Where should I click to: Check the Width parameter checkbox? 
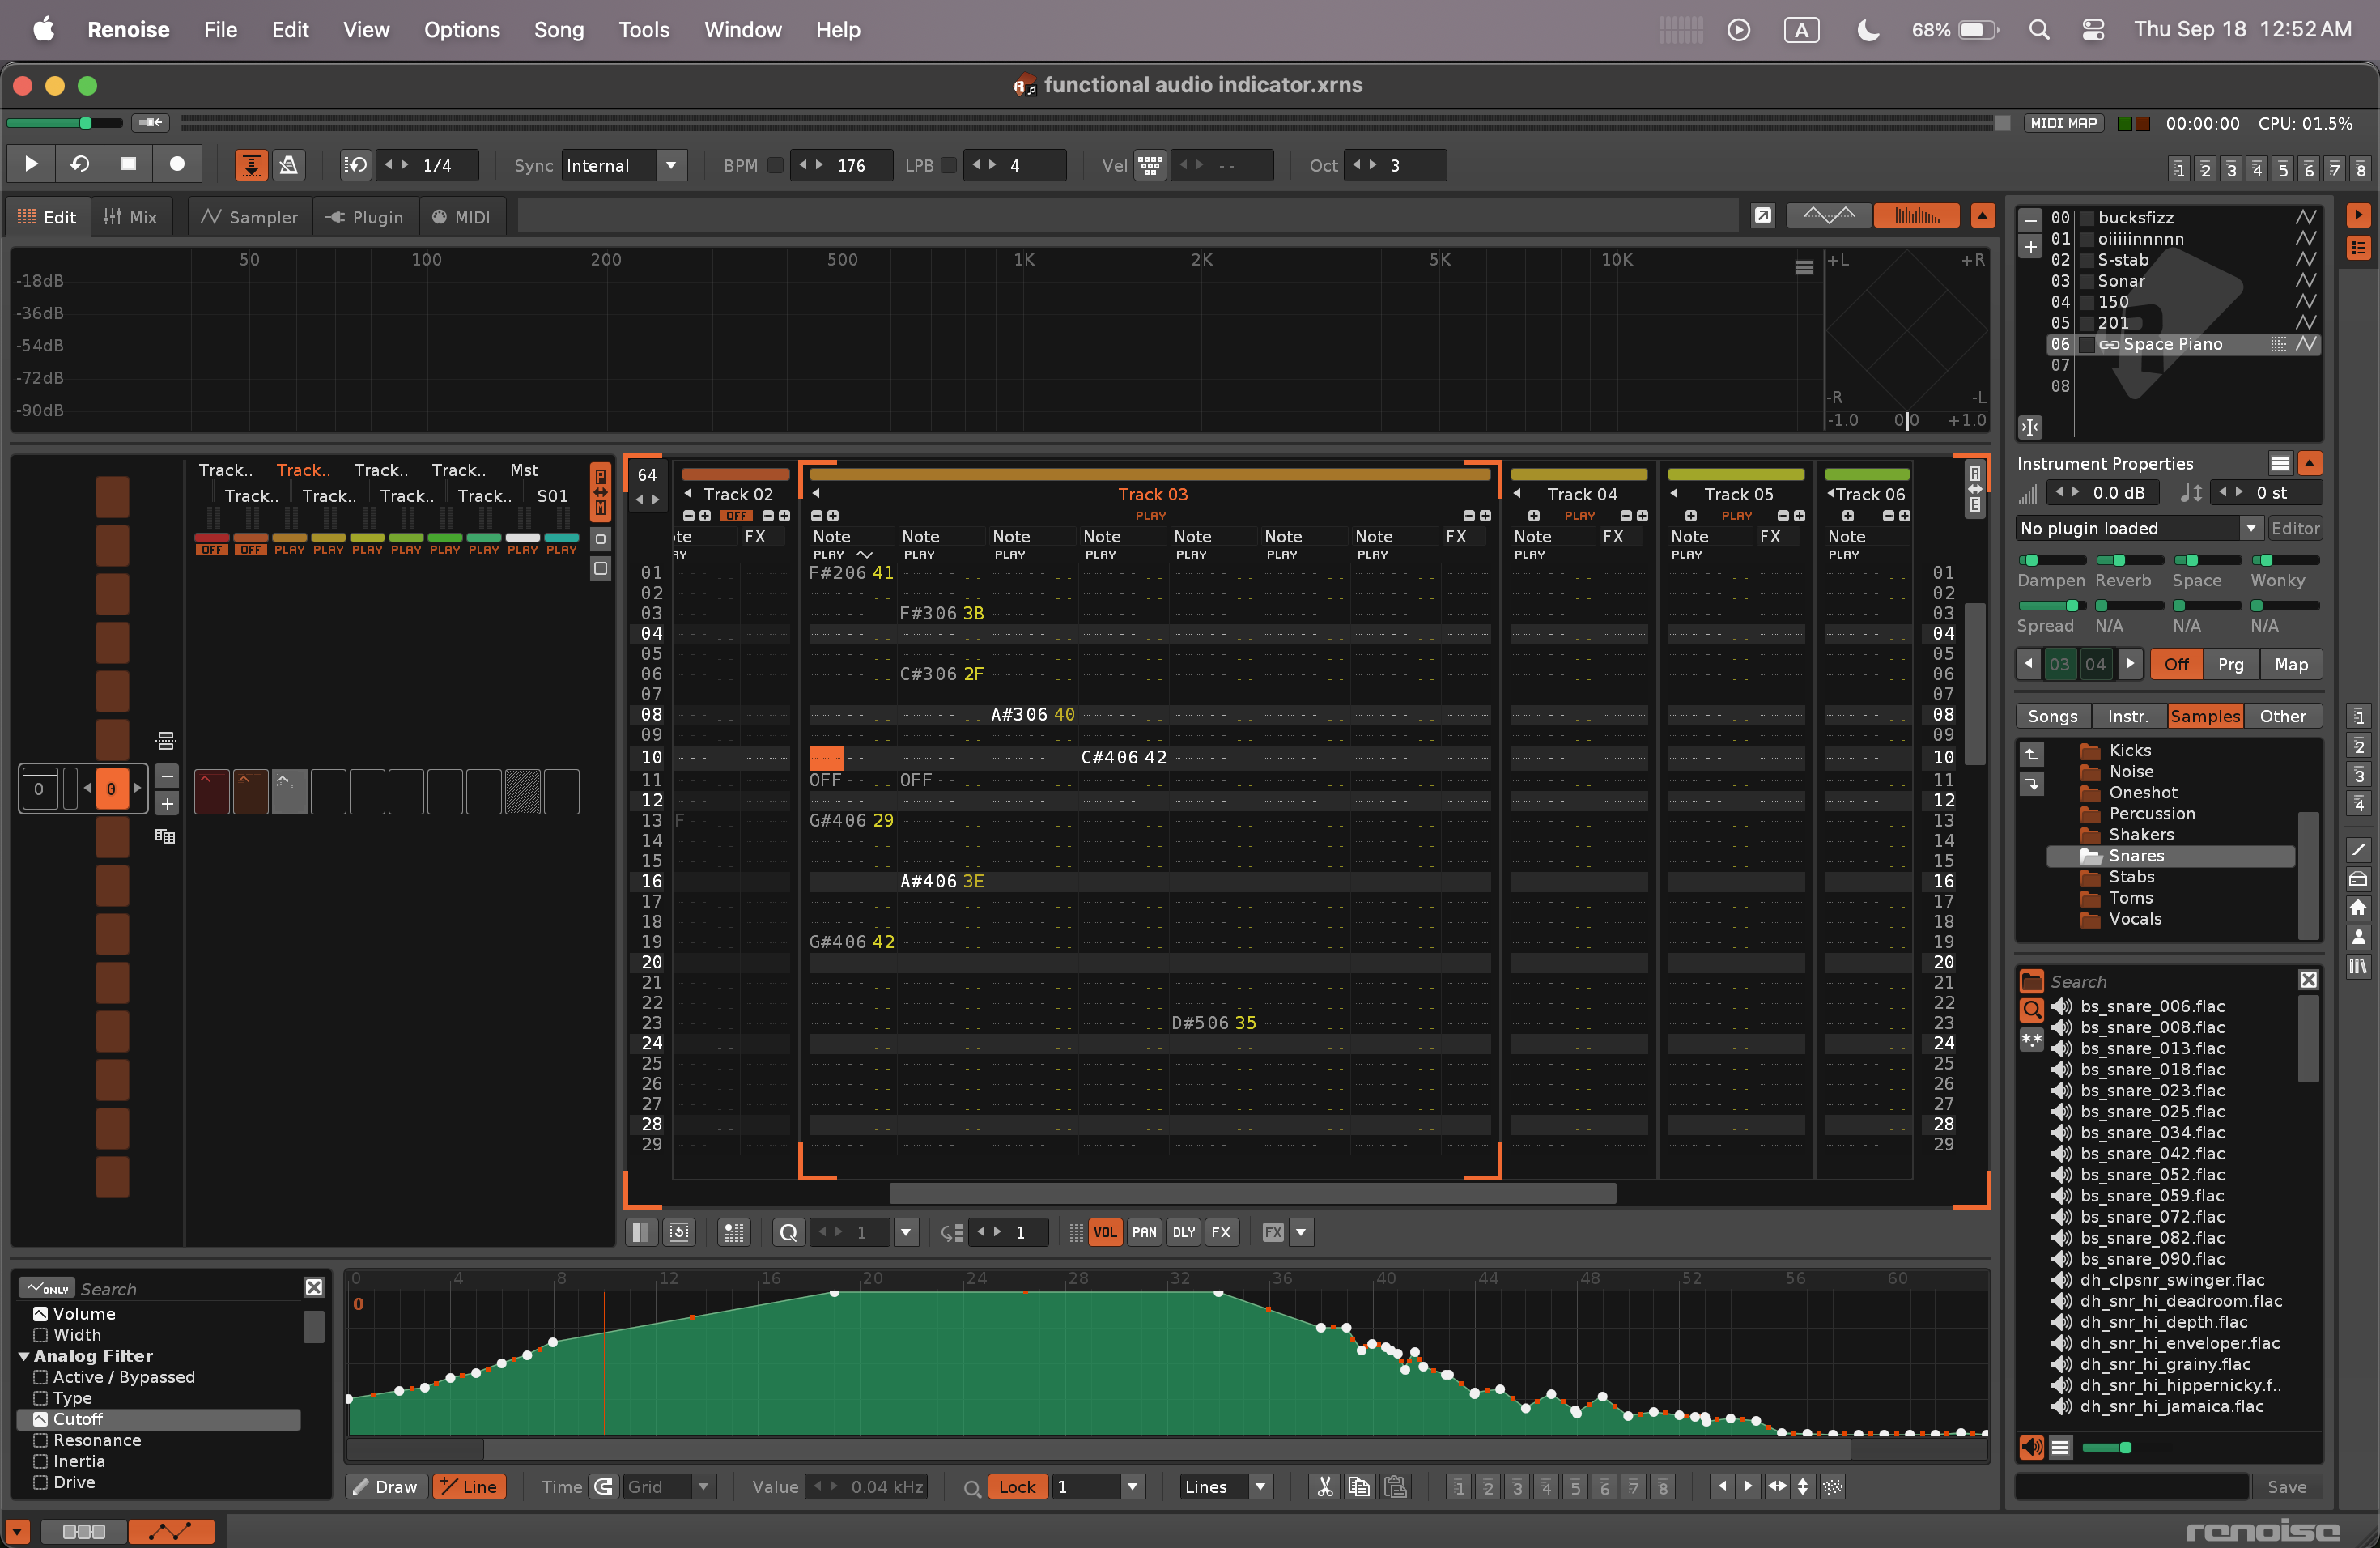coord(40,1335)
